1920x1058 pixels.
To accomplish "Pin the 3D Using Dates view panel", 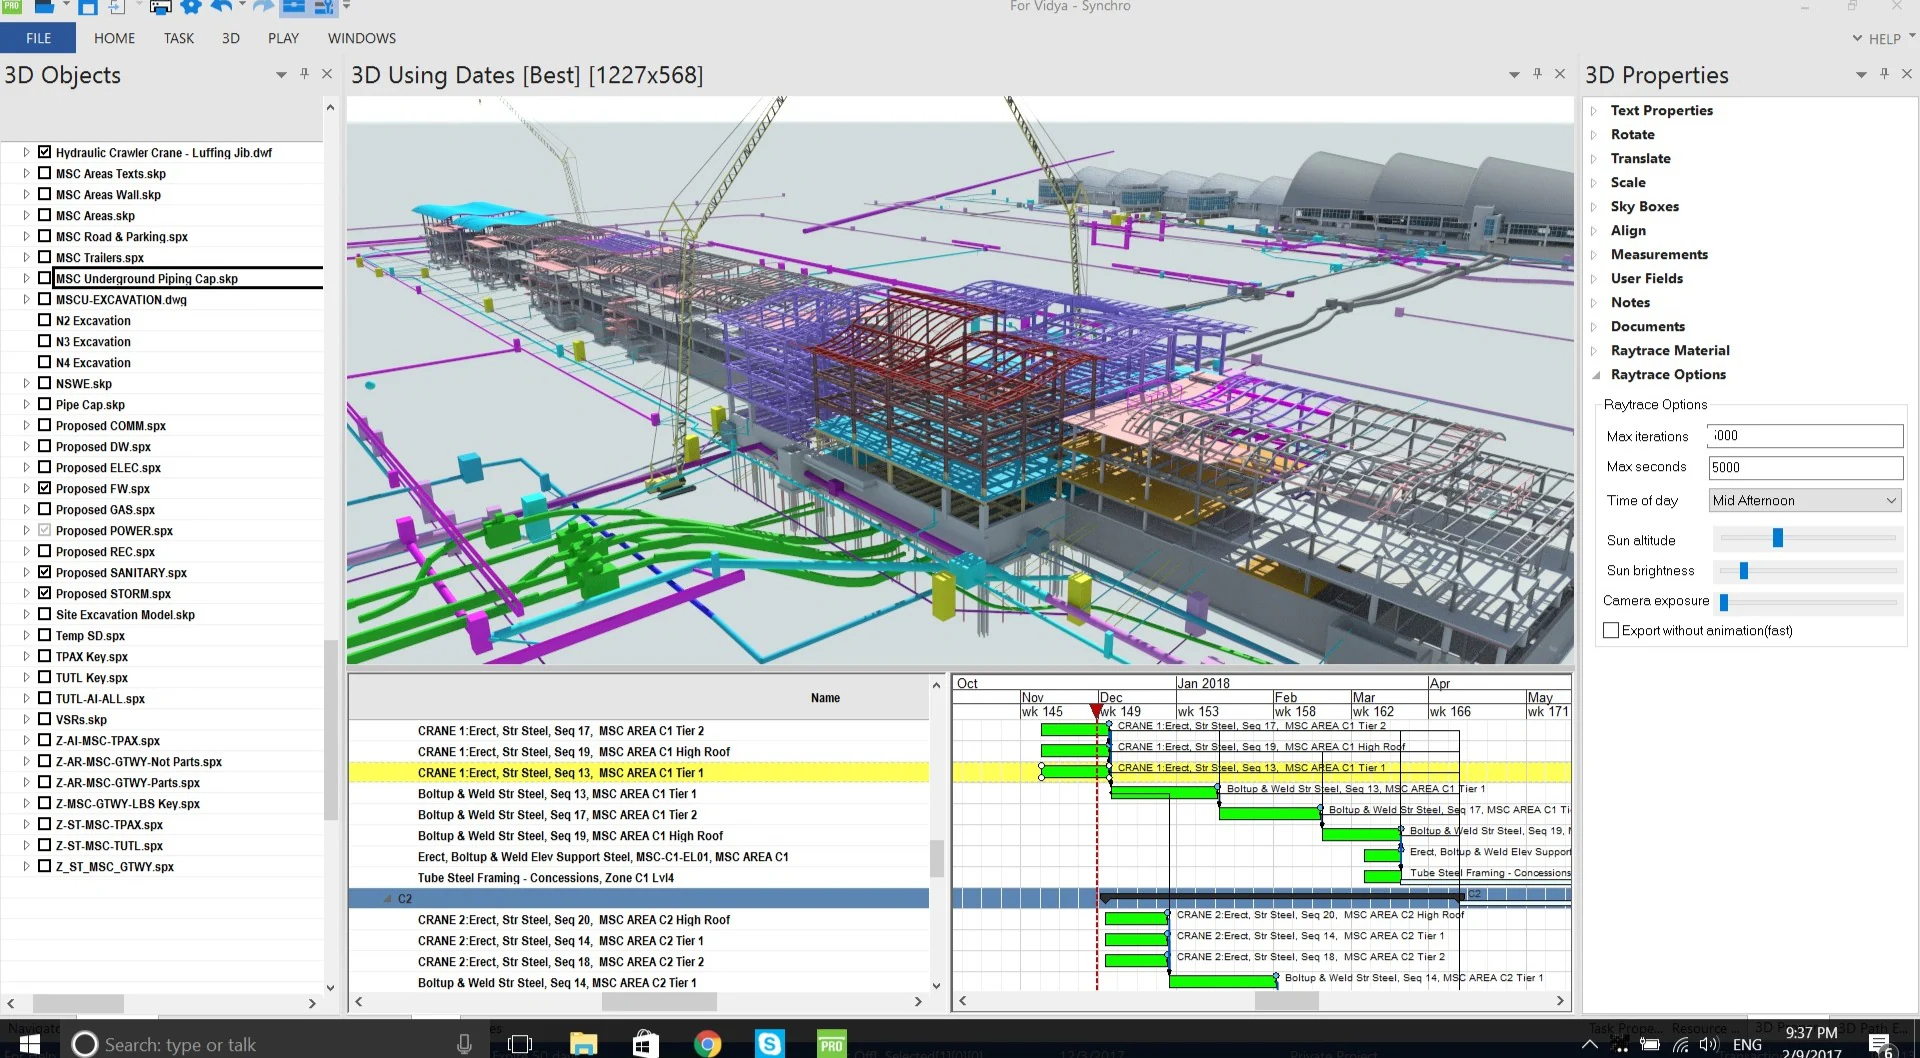I will (x=1537, y=74).
